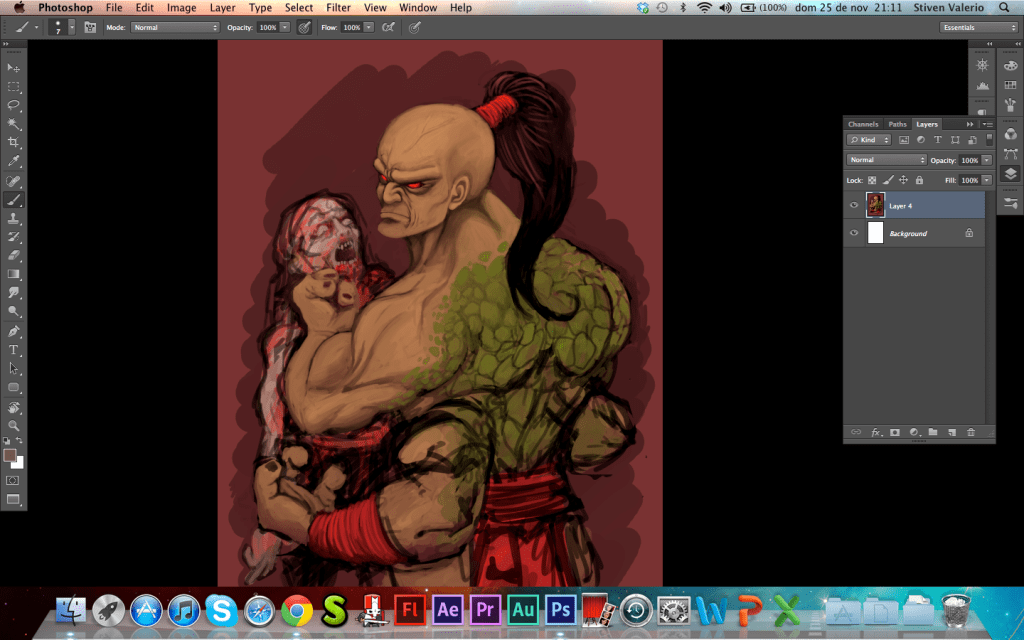
Task: Open the Essentials workspace dropdown
Action: pyautogui.click(x=979, y=27)
